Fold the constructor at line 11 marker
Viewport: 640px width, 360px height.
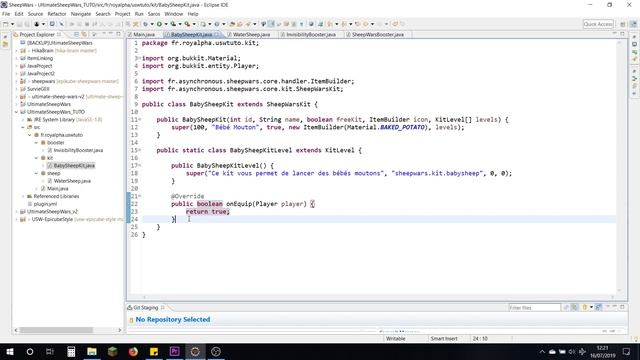click(140, 120)
